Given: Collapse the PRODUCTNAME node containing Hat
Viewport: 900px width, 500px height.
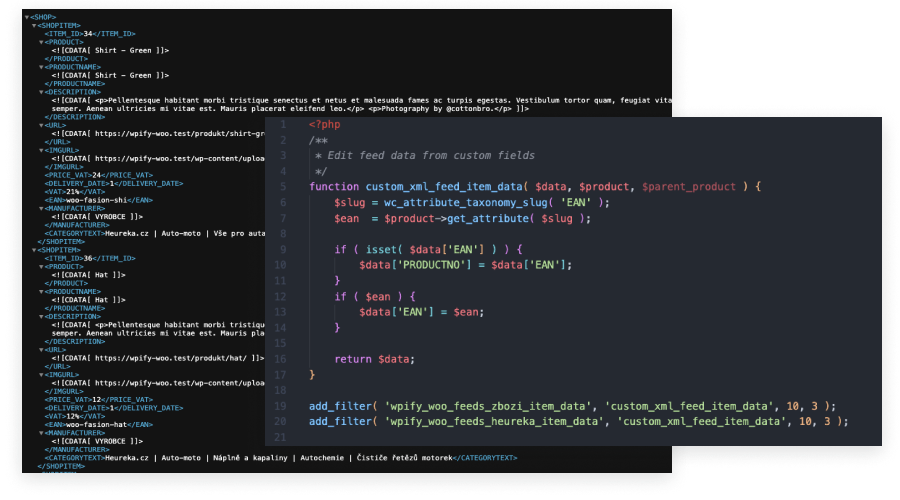Looking at the screenshot, I should point(41,292).
